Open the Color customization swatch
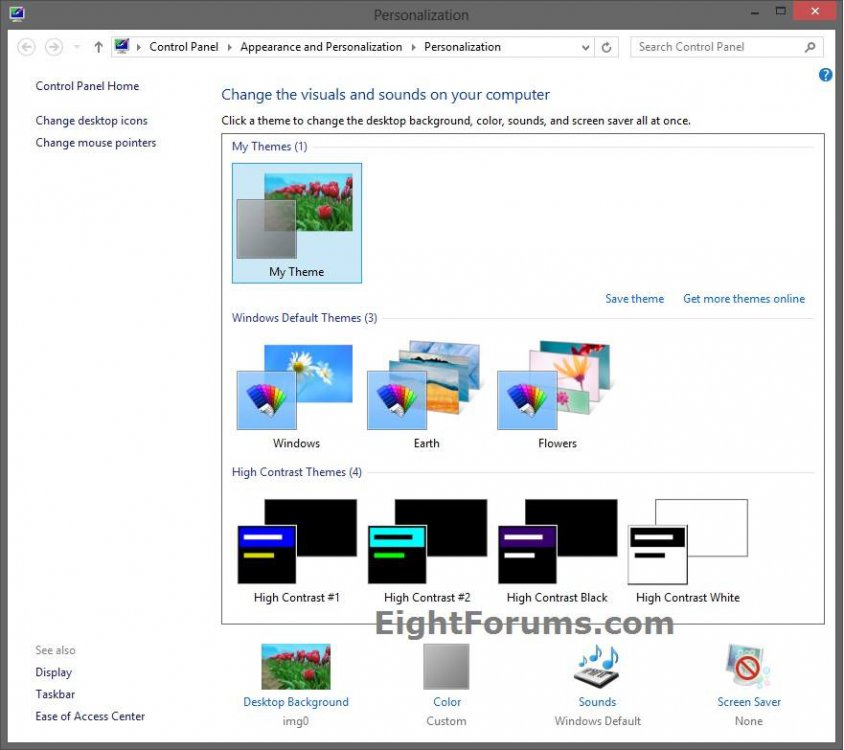 point(446,664)
